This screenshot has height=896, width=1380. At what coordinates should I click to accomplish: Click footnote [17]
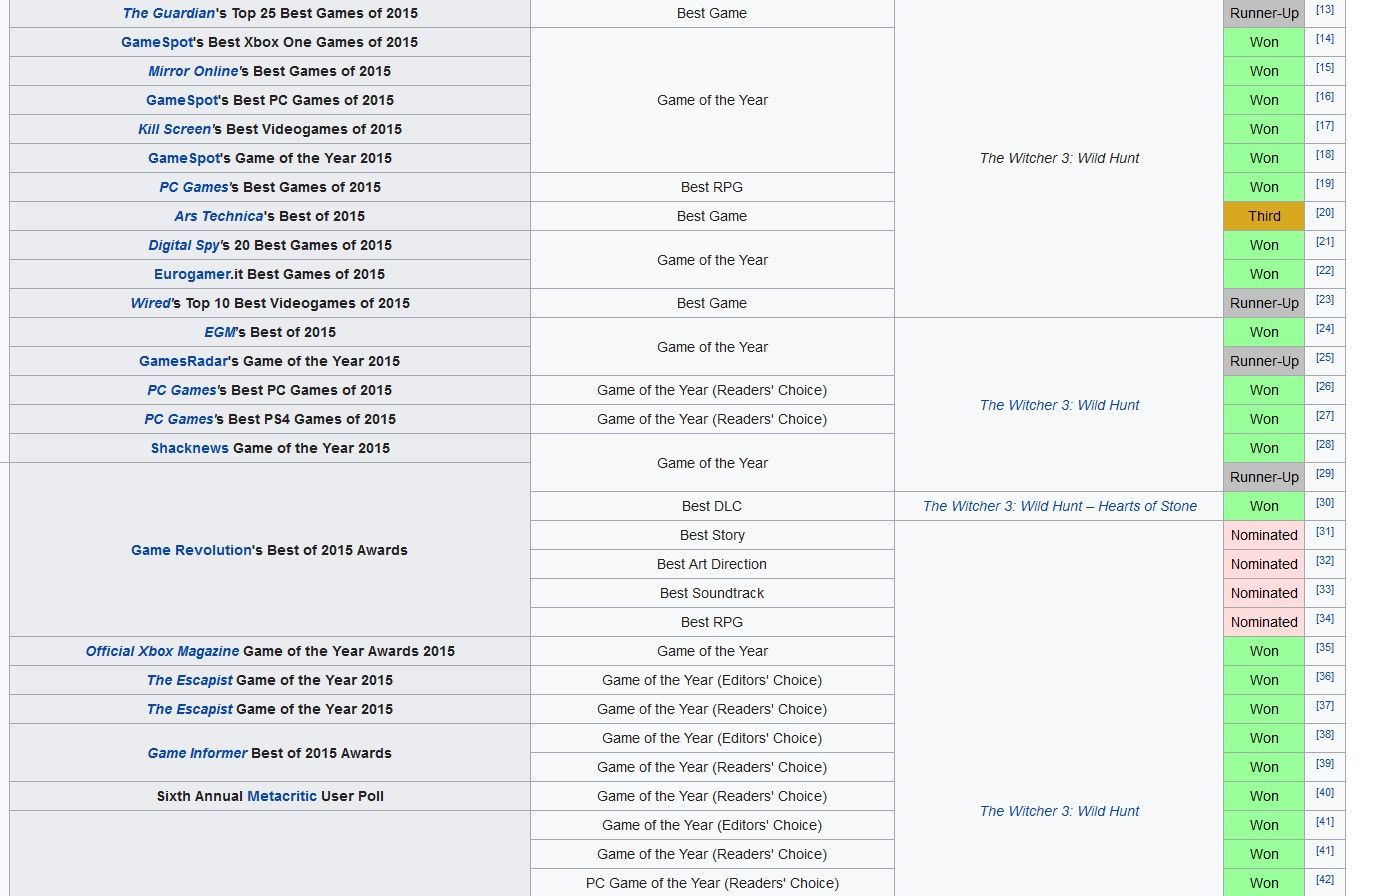[1325, 126]
